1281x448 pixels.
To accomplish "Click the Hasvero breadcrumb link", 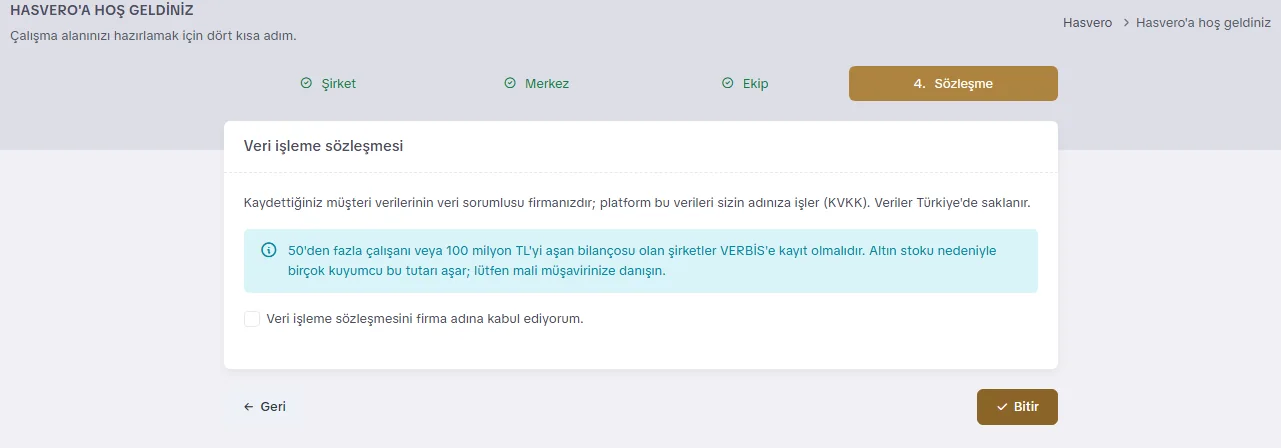I will click(1087, 22).
